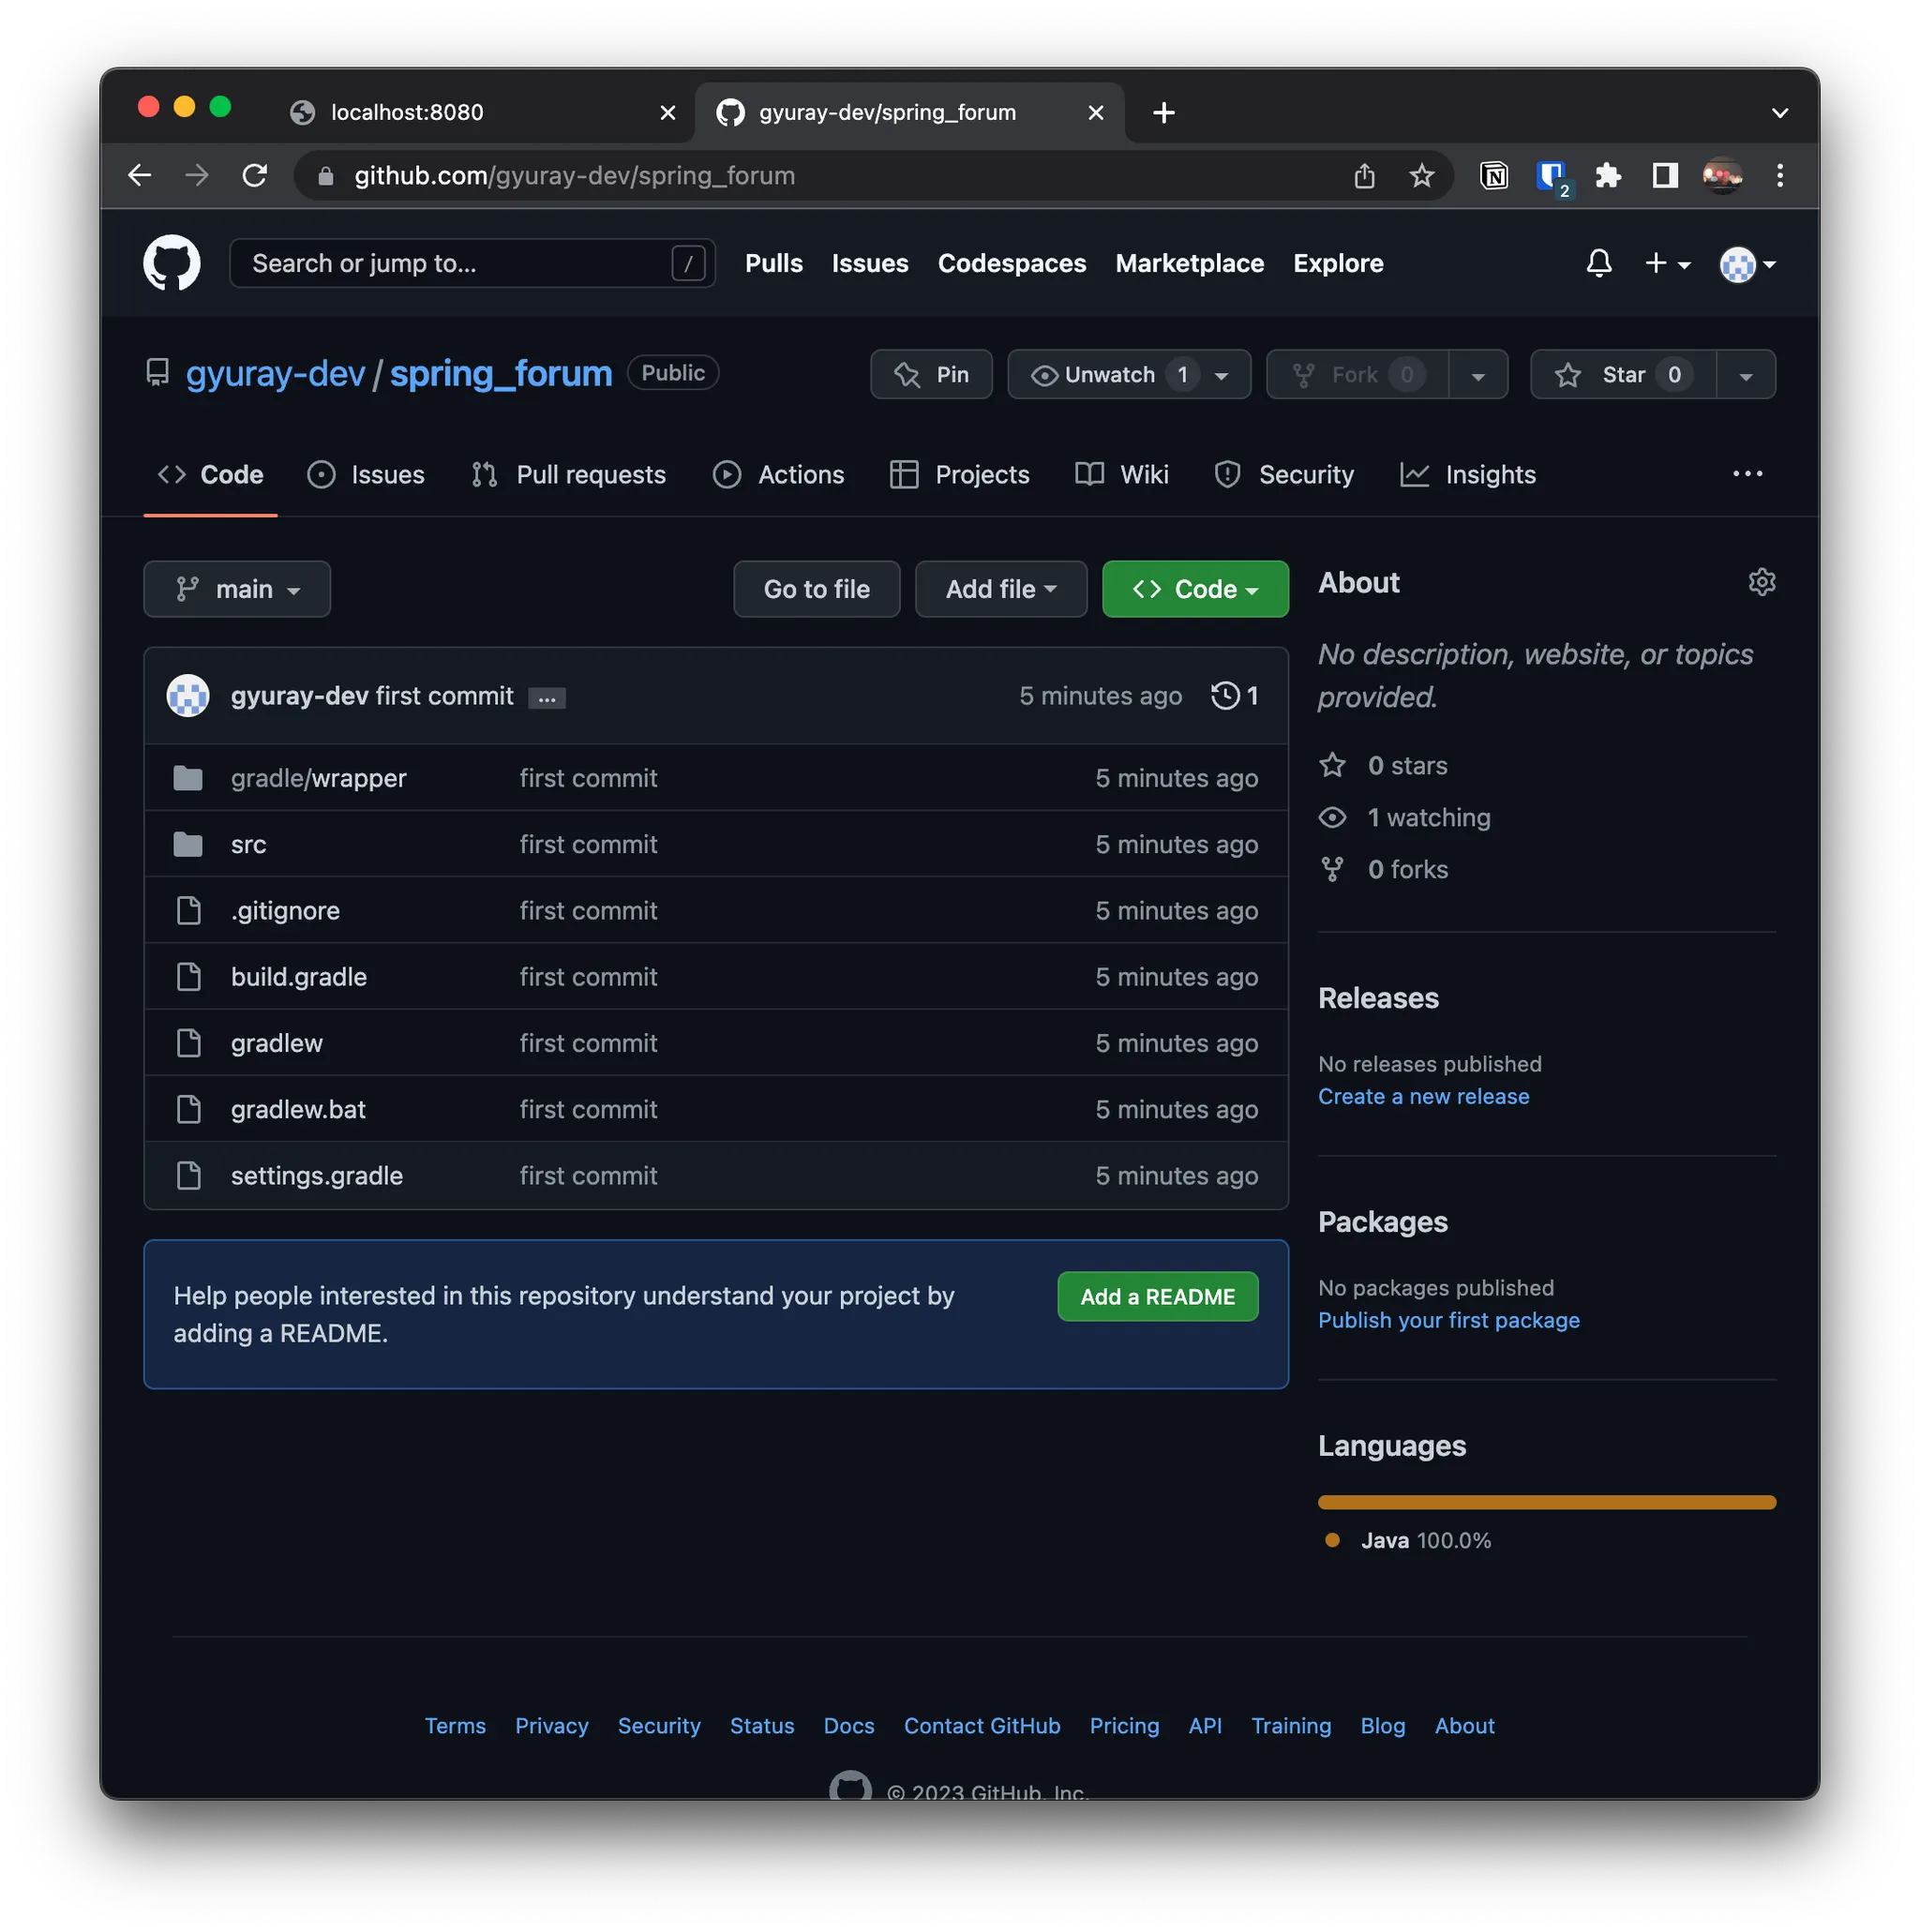Click the Java language bar

pyautogui.click(x=1546, y=1502)
